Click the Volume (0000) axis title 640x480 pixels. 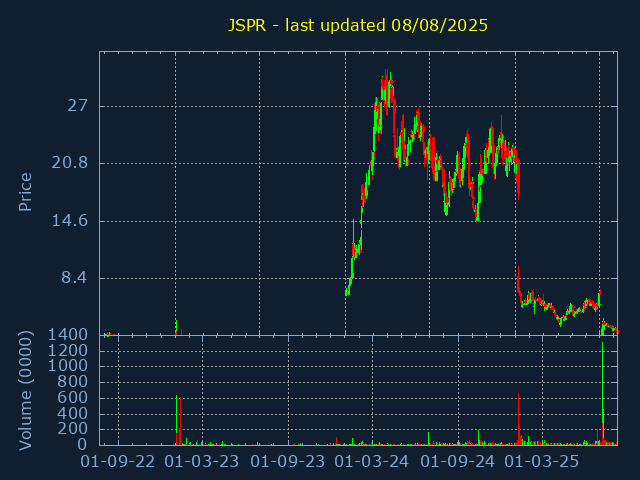25,391
